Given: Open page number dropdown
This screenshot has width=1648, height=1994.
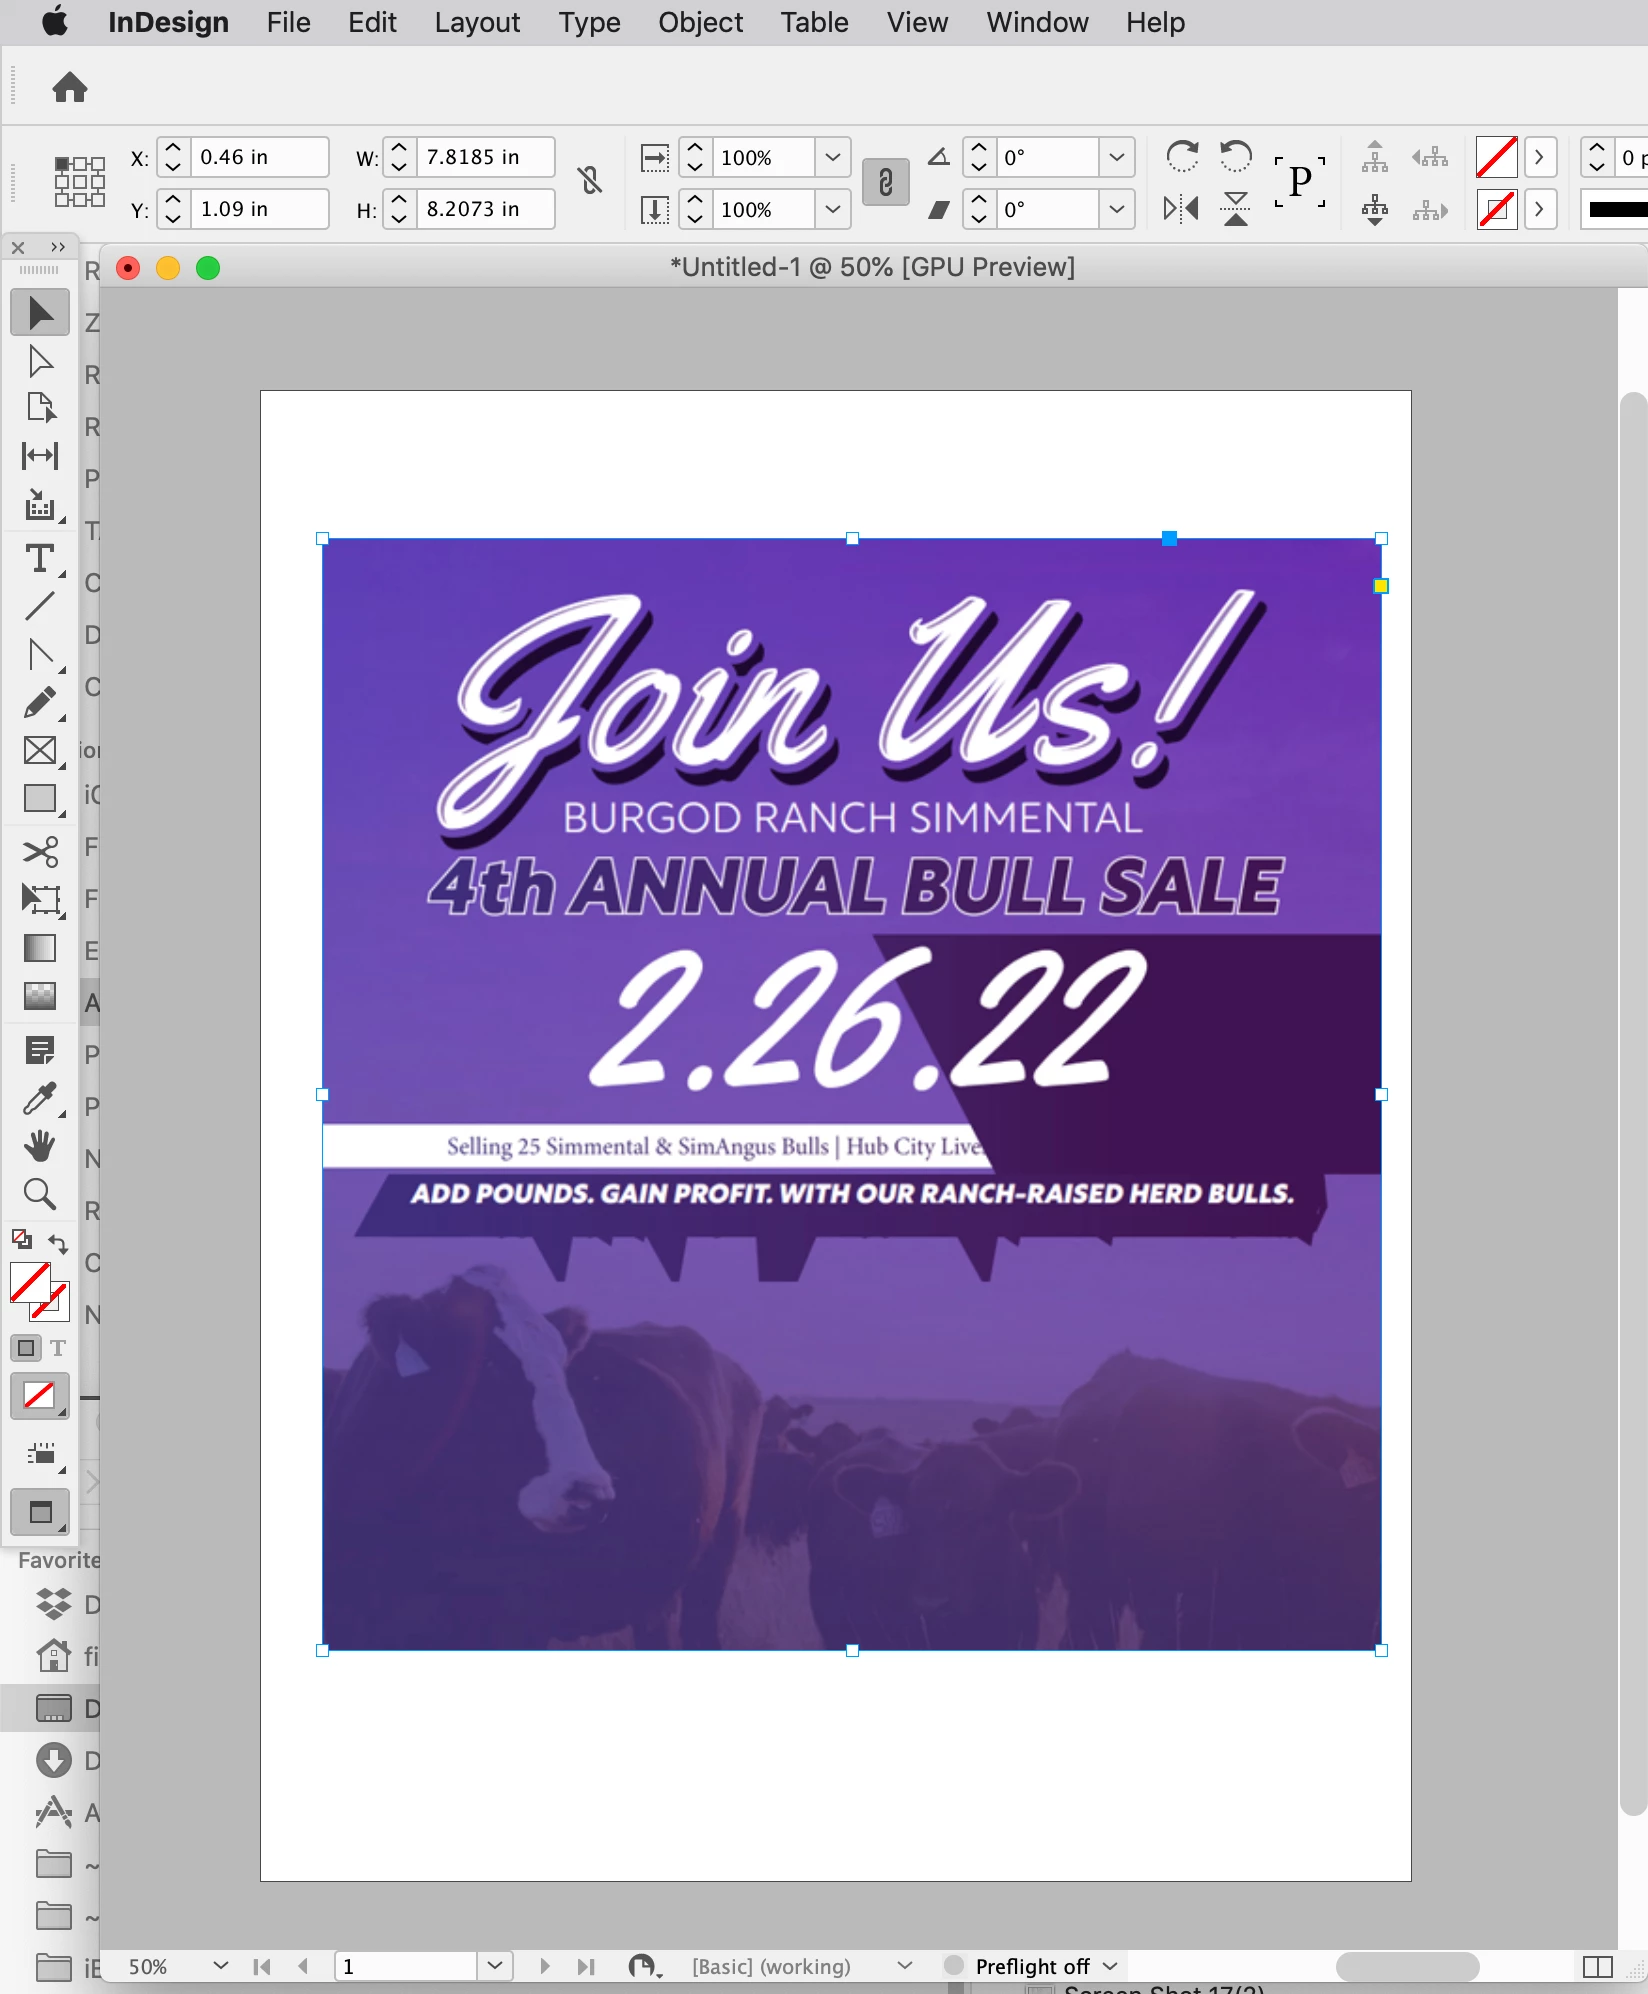Looking at the screenshot, I should tap(494, 1966).
